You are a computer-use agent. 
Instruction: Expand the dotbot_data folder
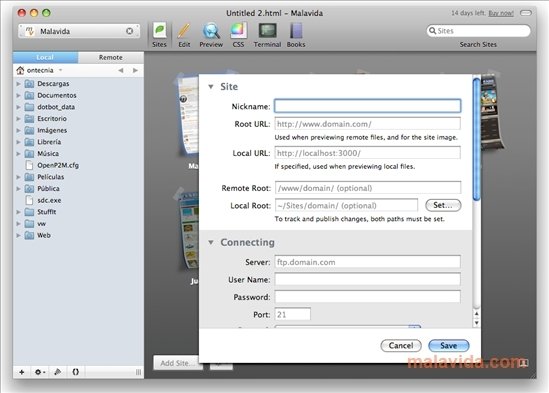(x=18, y=107)
